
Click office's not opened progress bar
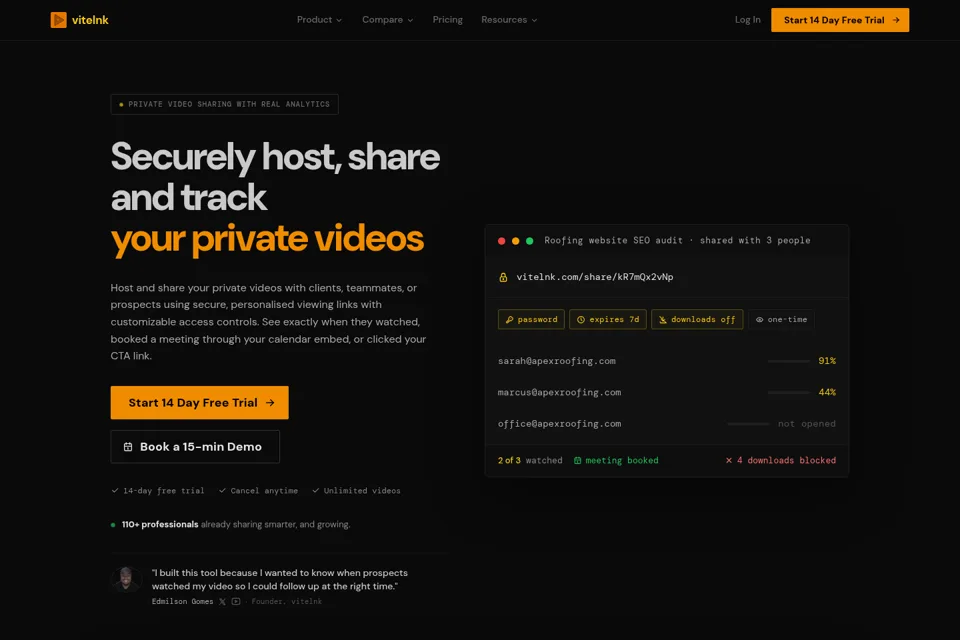click(748, 424)
